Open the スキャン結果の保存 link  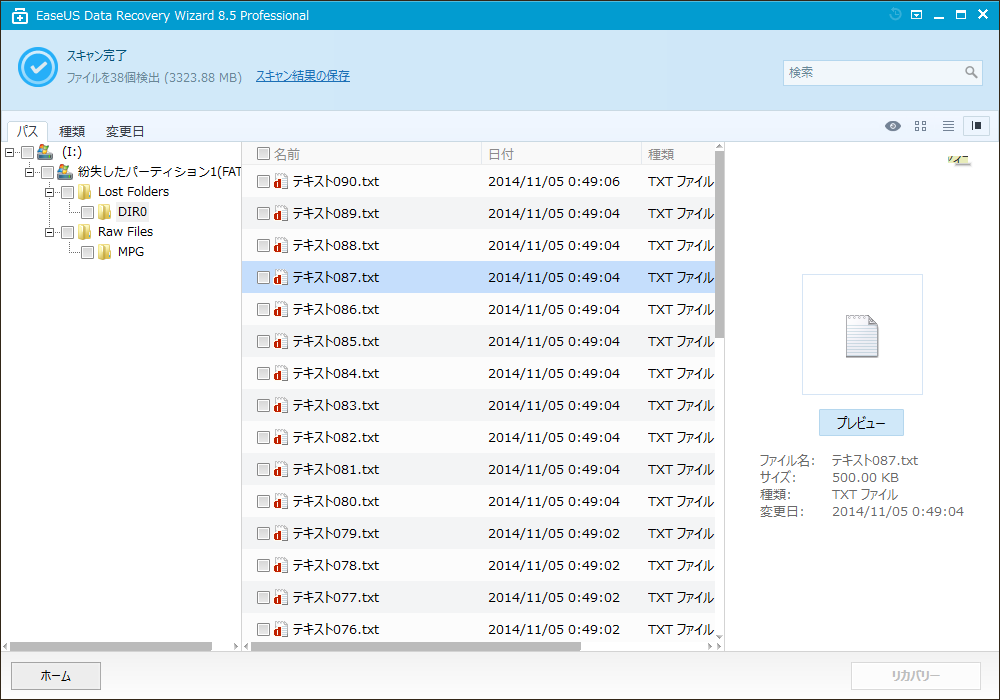pos(303,77)
